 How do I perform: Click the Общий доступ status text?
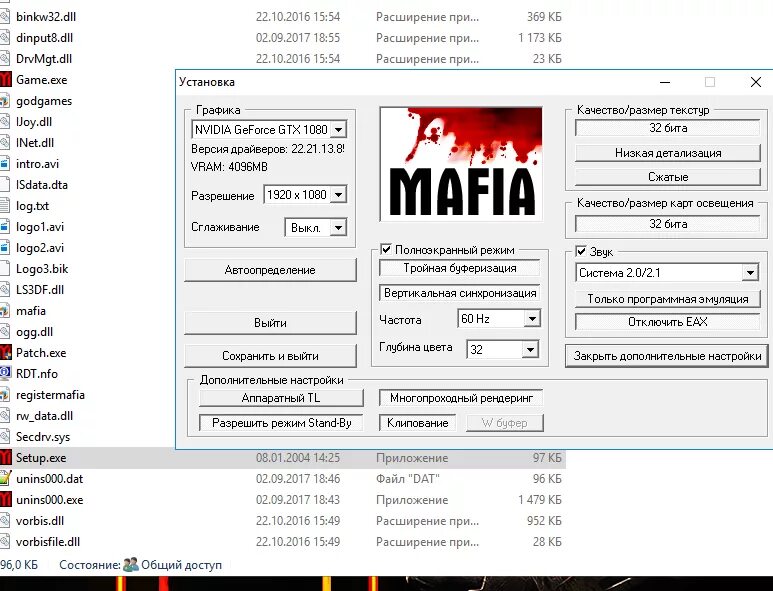tap(181, 565)
